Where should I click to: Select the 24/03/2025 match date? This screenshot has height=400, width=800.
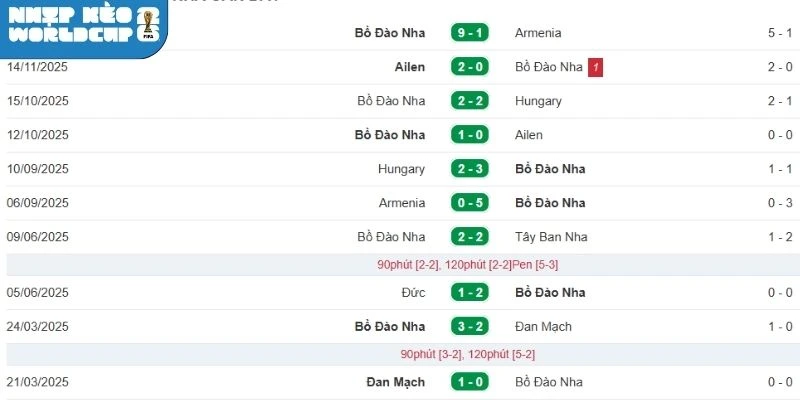[x=38, y=327]
